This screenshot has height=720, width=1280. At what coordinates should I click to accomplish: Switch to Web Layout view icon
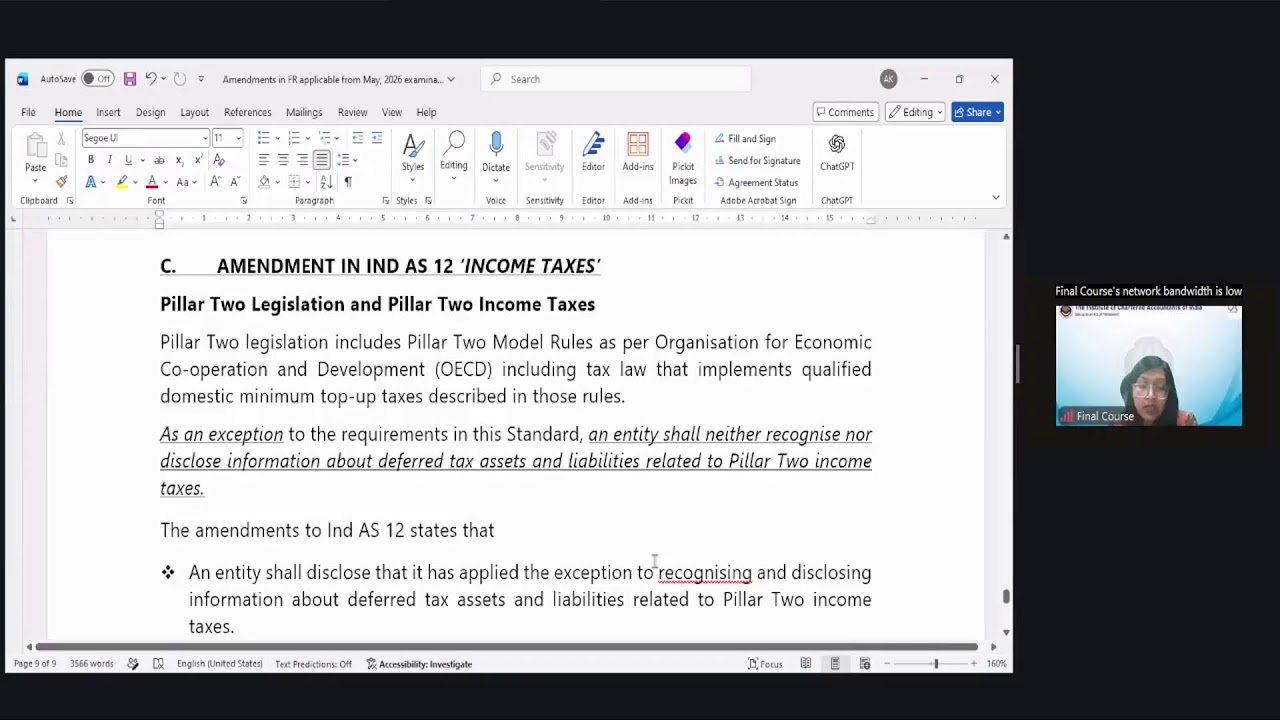pyautogui.click(x=865, y=664)
